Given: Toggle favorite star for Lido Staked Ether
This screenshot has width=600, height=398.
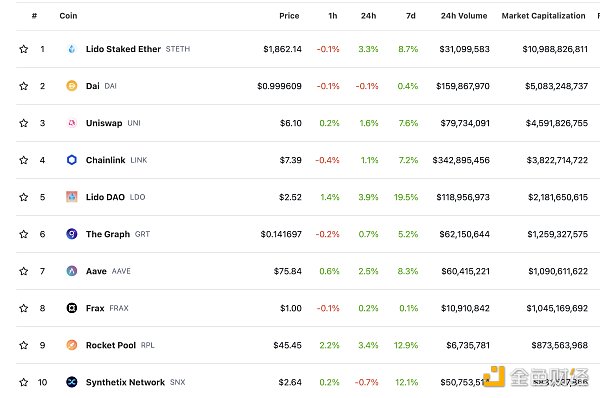Looking at the screenshot, I should click(24, 49).
